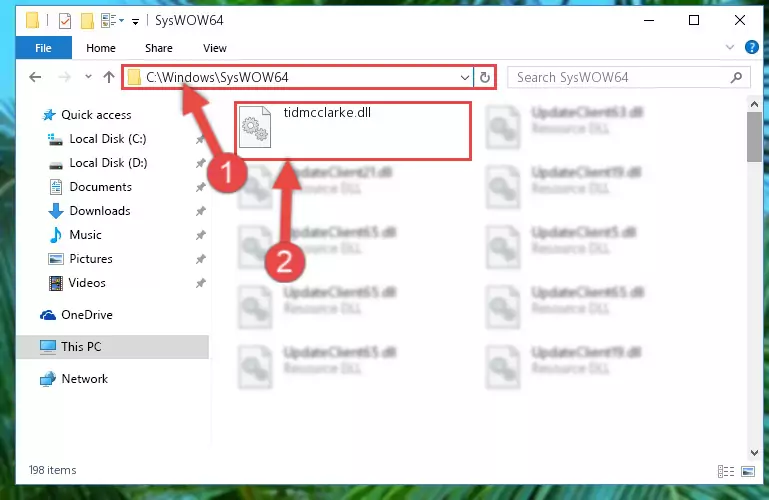The height and width of the screenshot is (500, 769).
Task: Click the pin icon beside Music
Action: click(200, 235)
